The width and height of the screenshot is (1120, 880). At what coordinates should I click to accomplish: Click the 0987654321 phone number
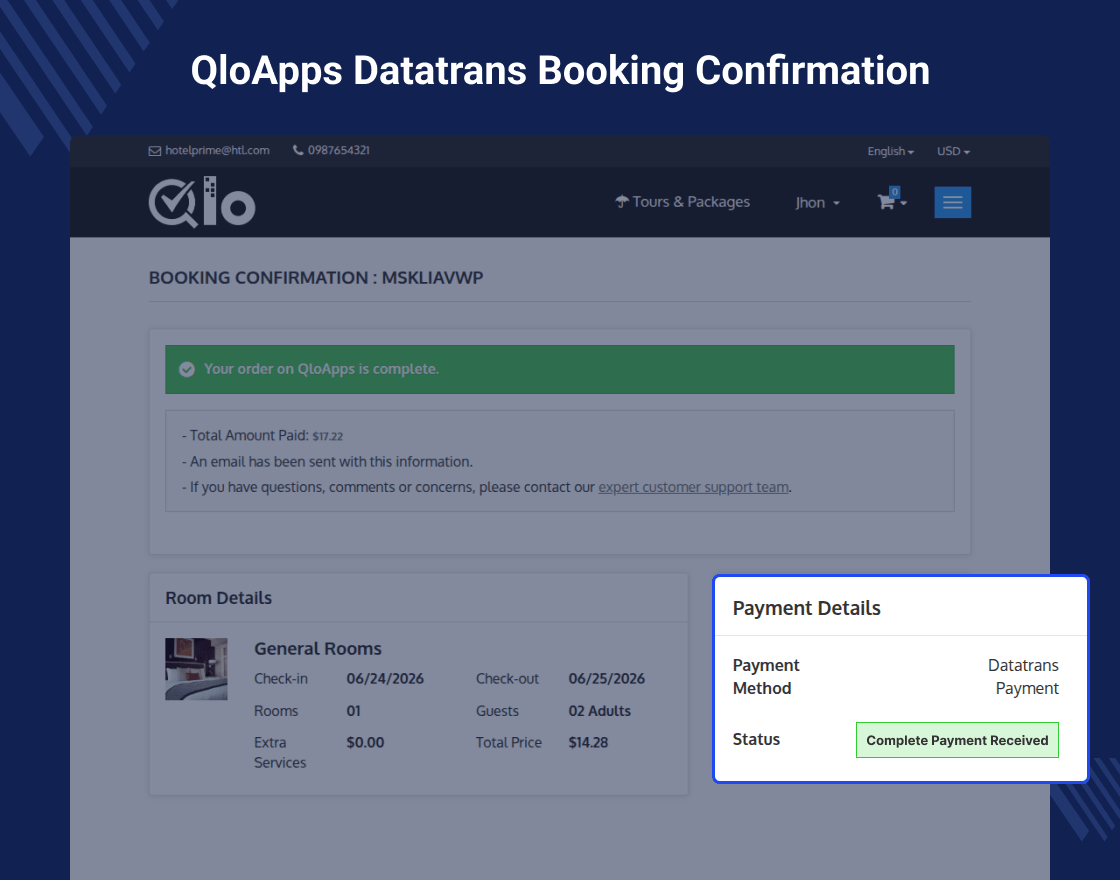(339, 150)
